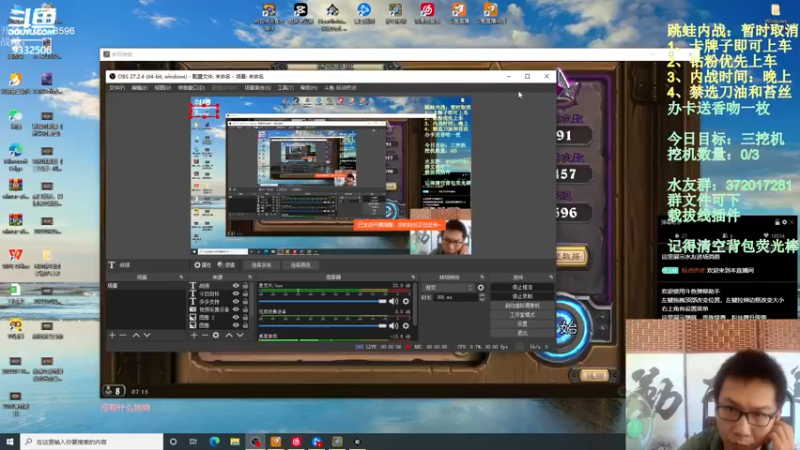800x450 pixels.
Task: Open the 场景集合(S) menu in OBS
Action: tap(257, 88)
